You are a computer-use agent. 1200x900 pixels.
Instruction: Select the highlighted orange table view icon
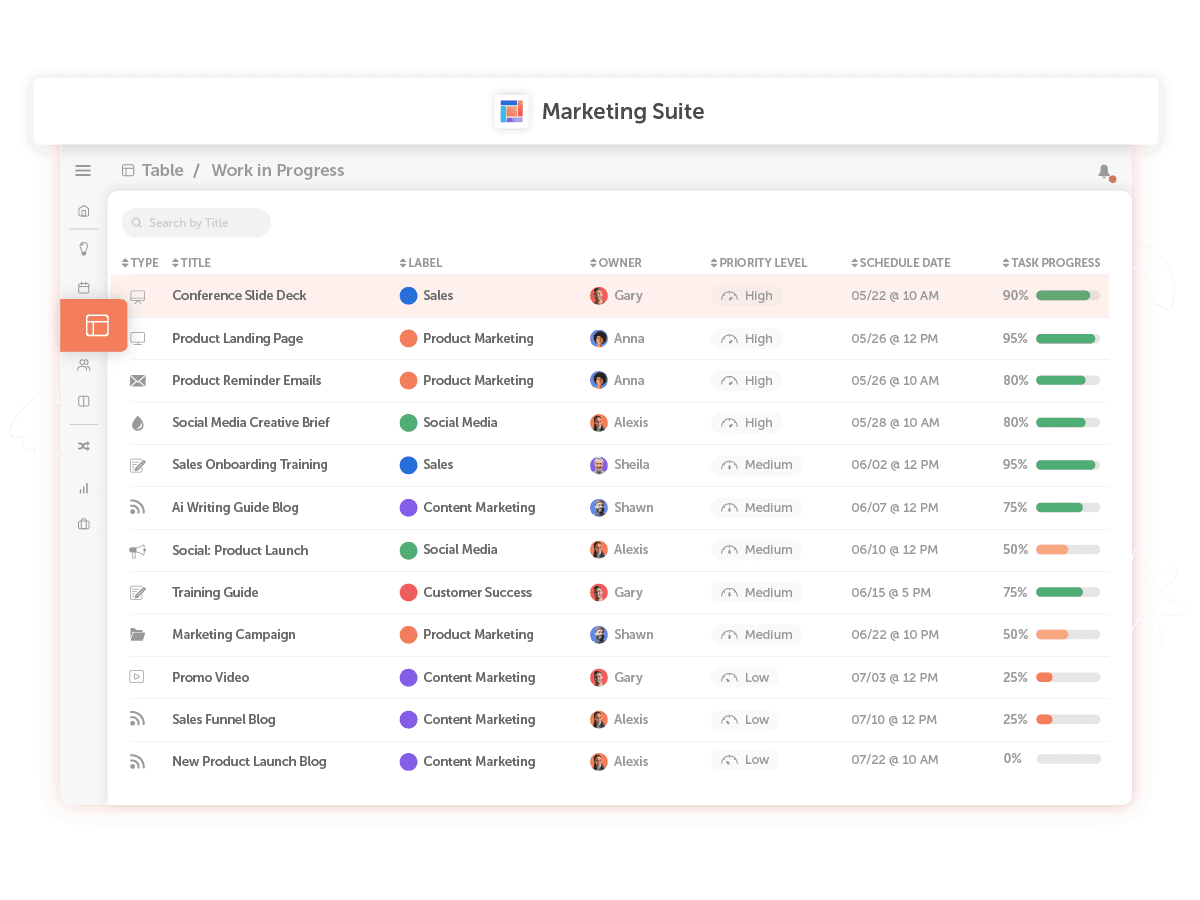coord(96,325)
